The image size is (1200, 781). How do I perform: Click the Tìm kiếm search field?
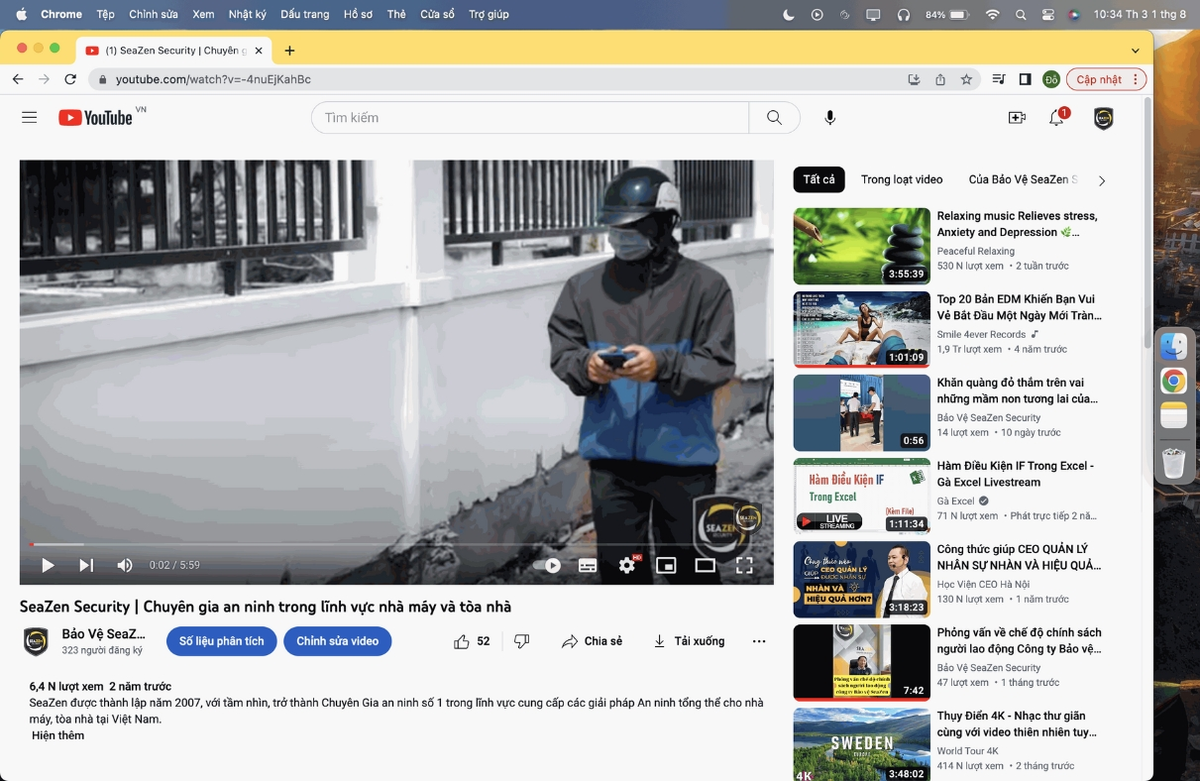point(530,117)
